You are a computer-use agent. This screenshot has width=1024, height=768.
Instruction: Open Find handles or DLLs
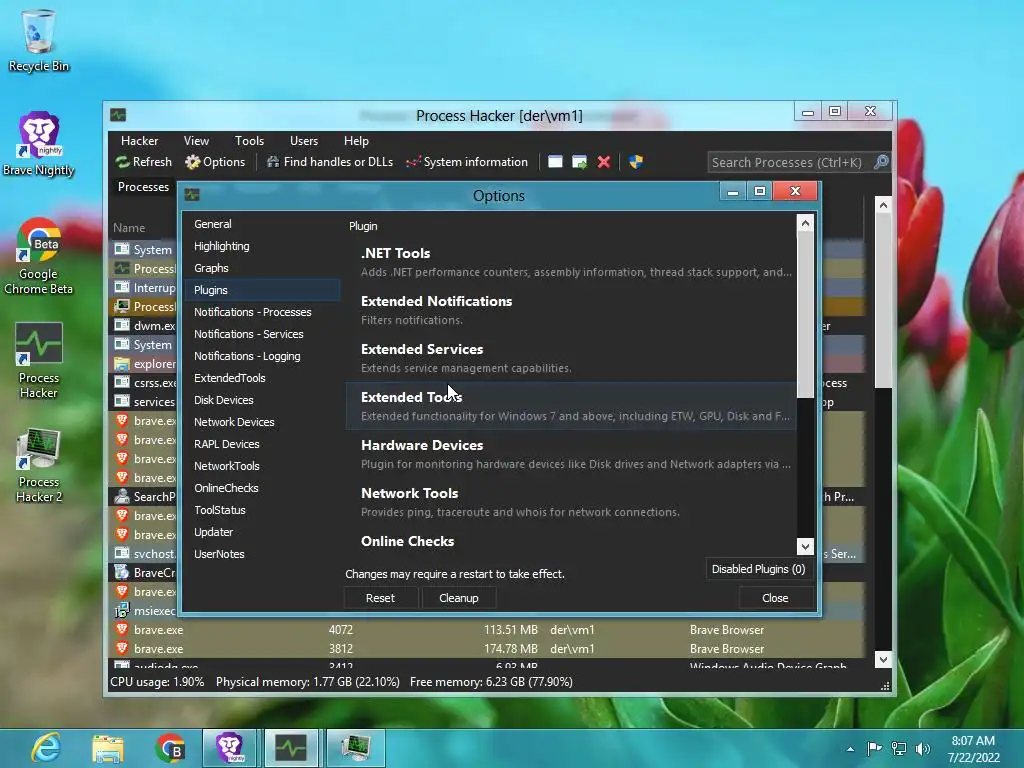330,162
